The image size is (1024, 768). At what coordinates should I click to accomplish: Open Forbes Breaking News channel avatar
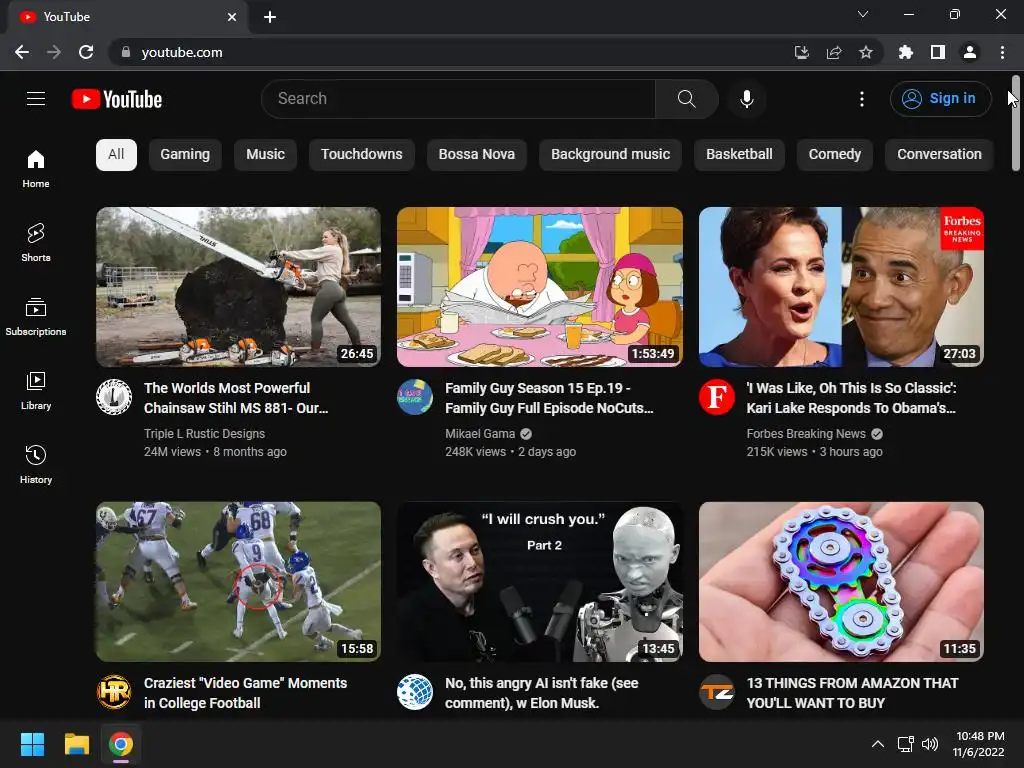tap(716, 397)
